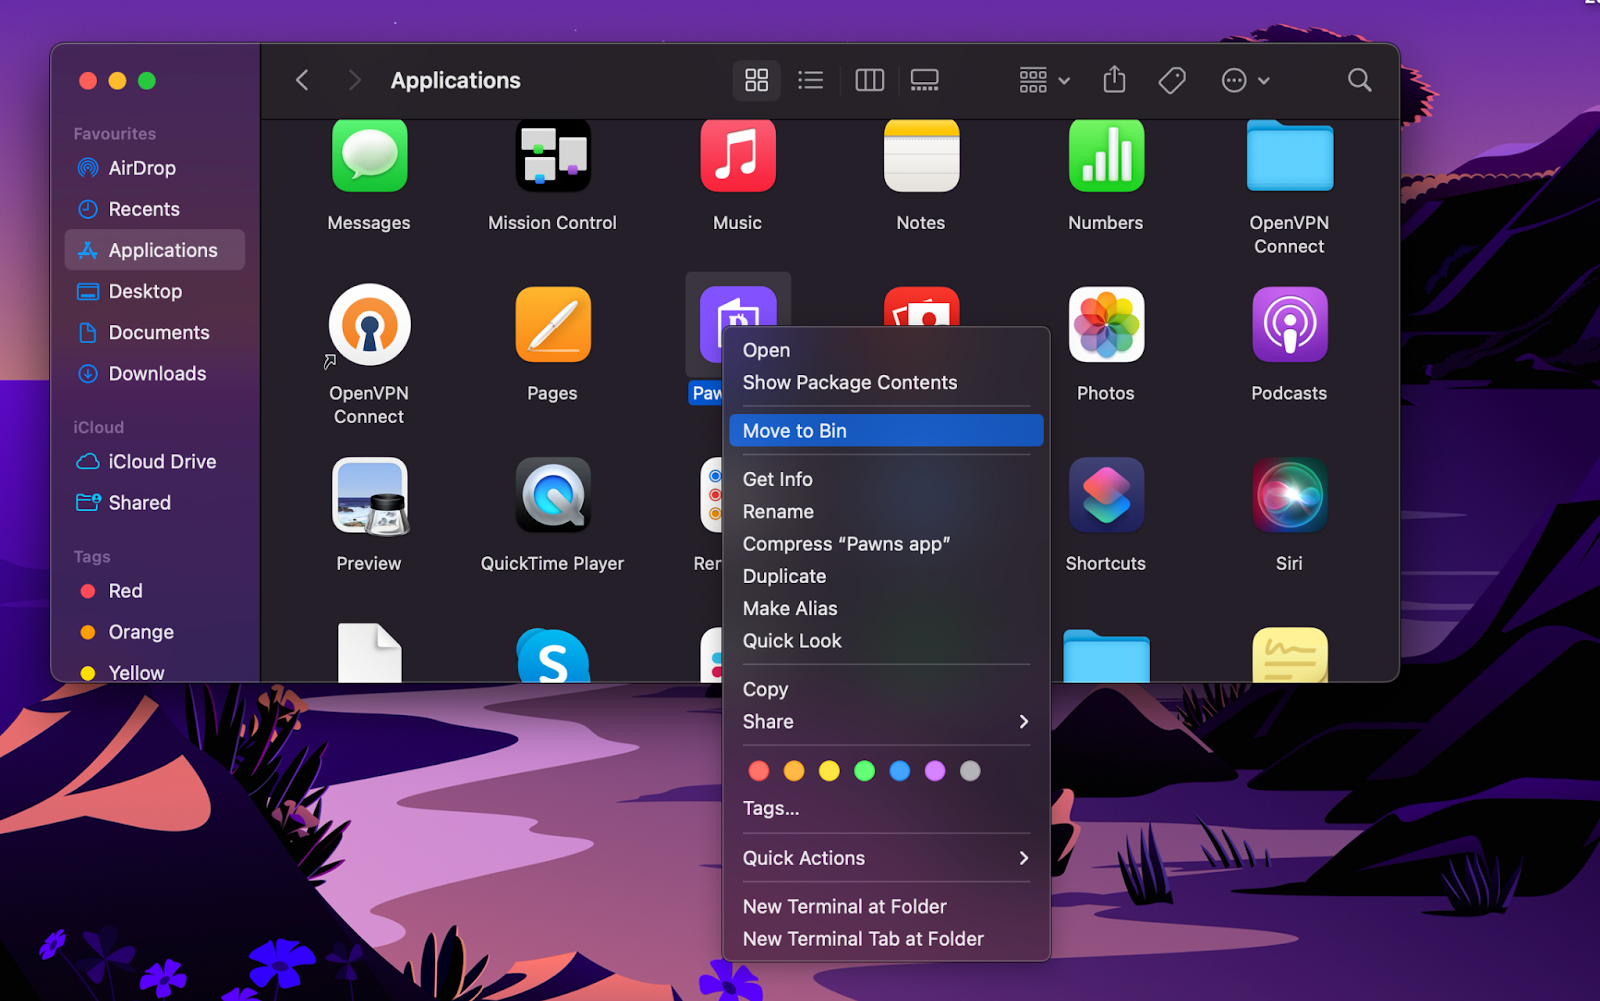Open AirDrop in the sidebar
Screen dimensions: 1600x1001
pos(155,168)
